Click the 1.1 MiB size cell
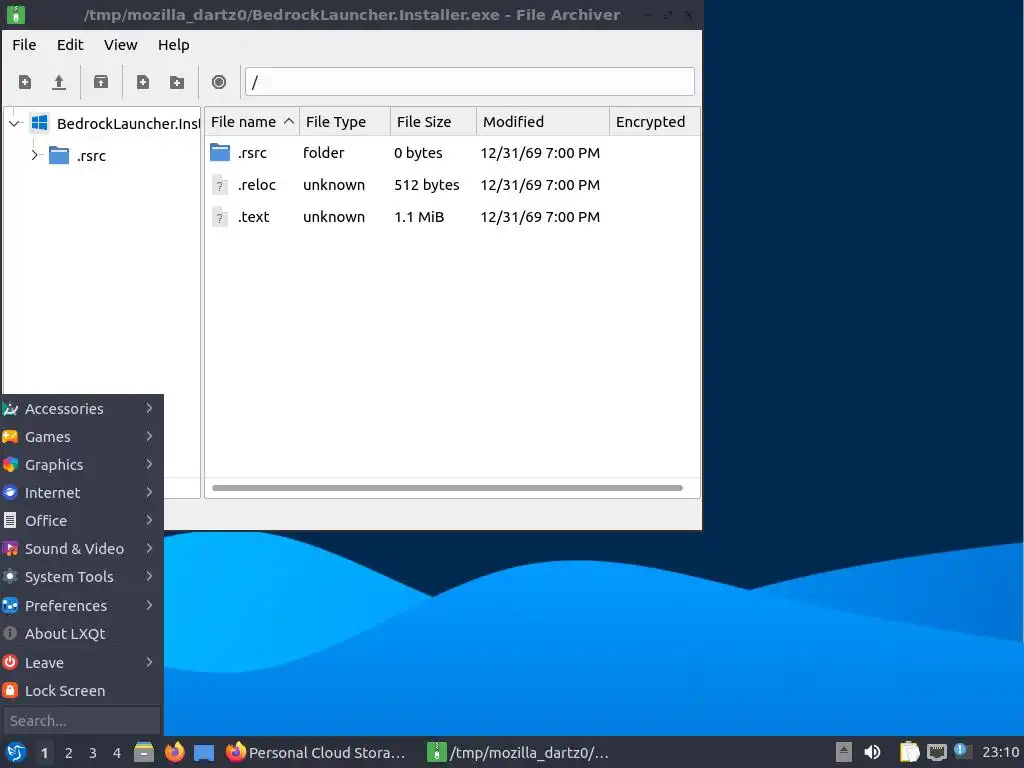The width and height of the screenshot is (1024, 768). pos(419,217)
